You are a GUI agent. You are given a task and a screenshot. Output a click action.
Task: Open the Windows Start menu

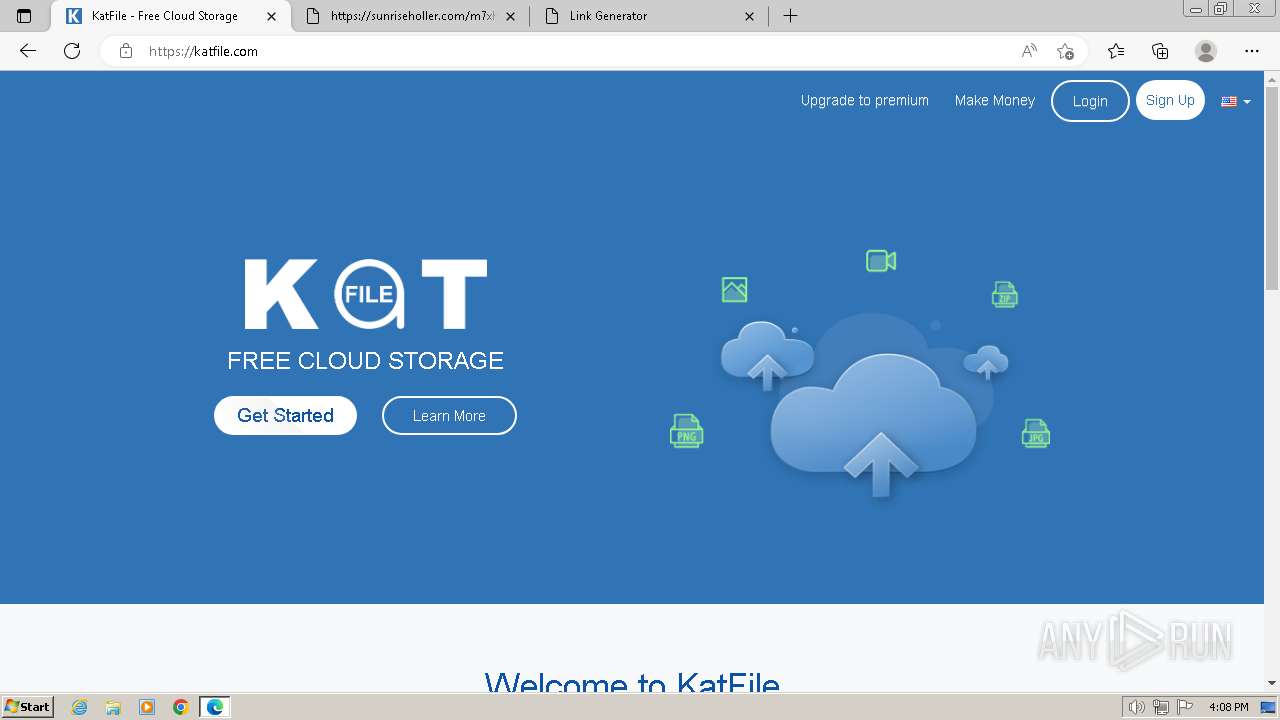pos(27,707)
